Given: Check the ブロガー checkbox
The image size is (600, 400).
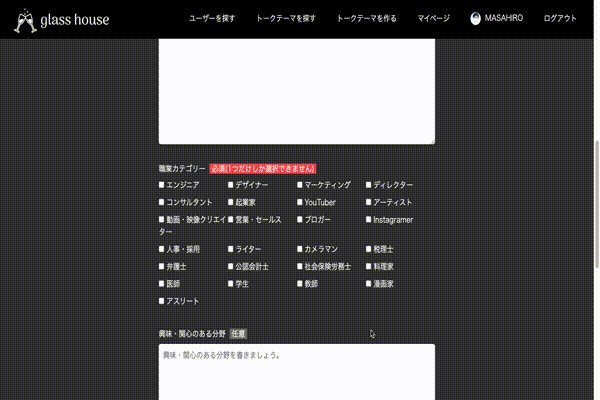Looking at the screenshot, I should [x=300, y=220].
